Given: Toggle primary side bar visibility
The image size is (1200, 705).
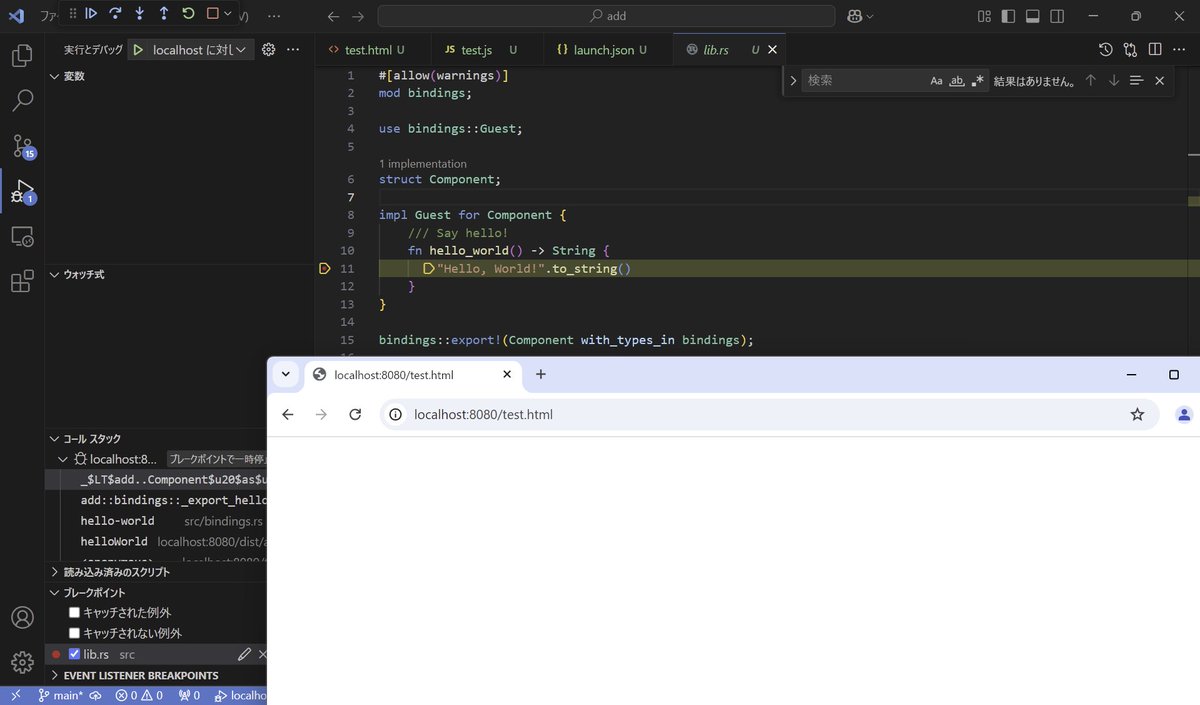Looking at the screenshot, I should click(x=1008, y=16).
